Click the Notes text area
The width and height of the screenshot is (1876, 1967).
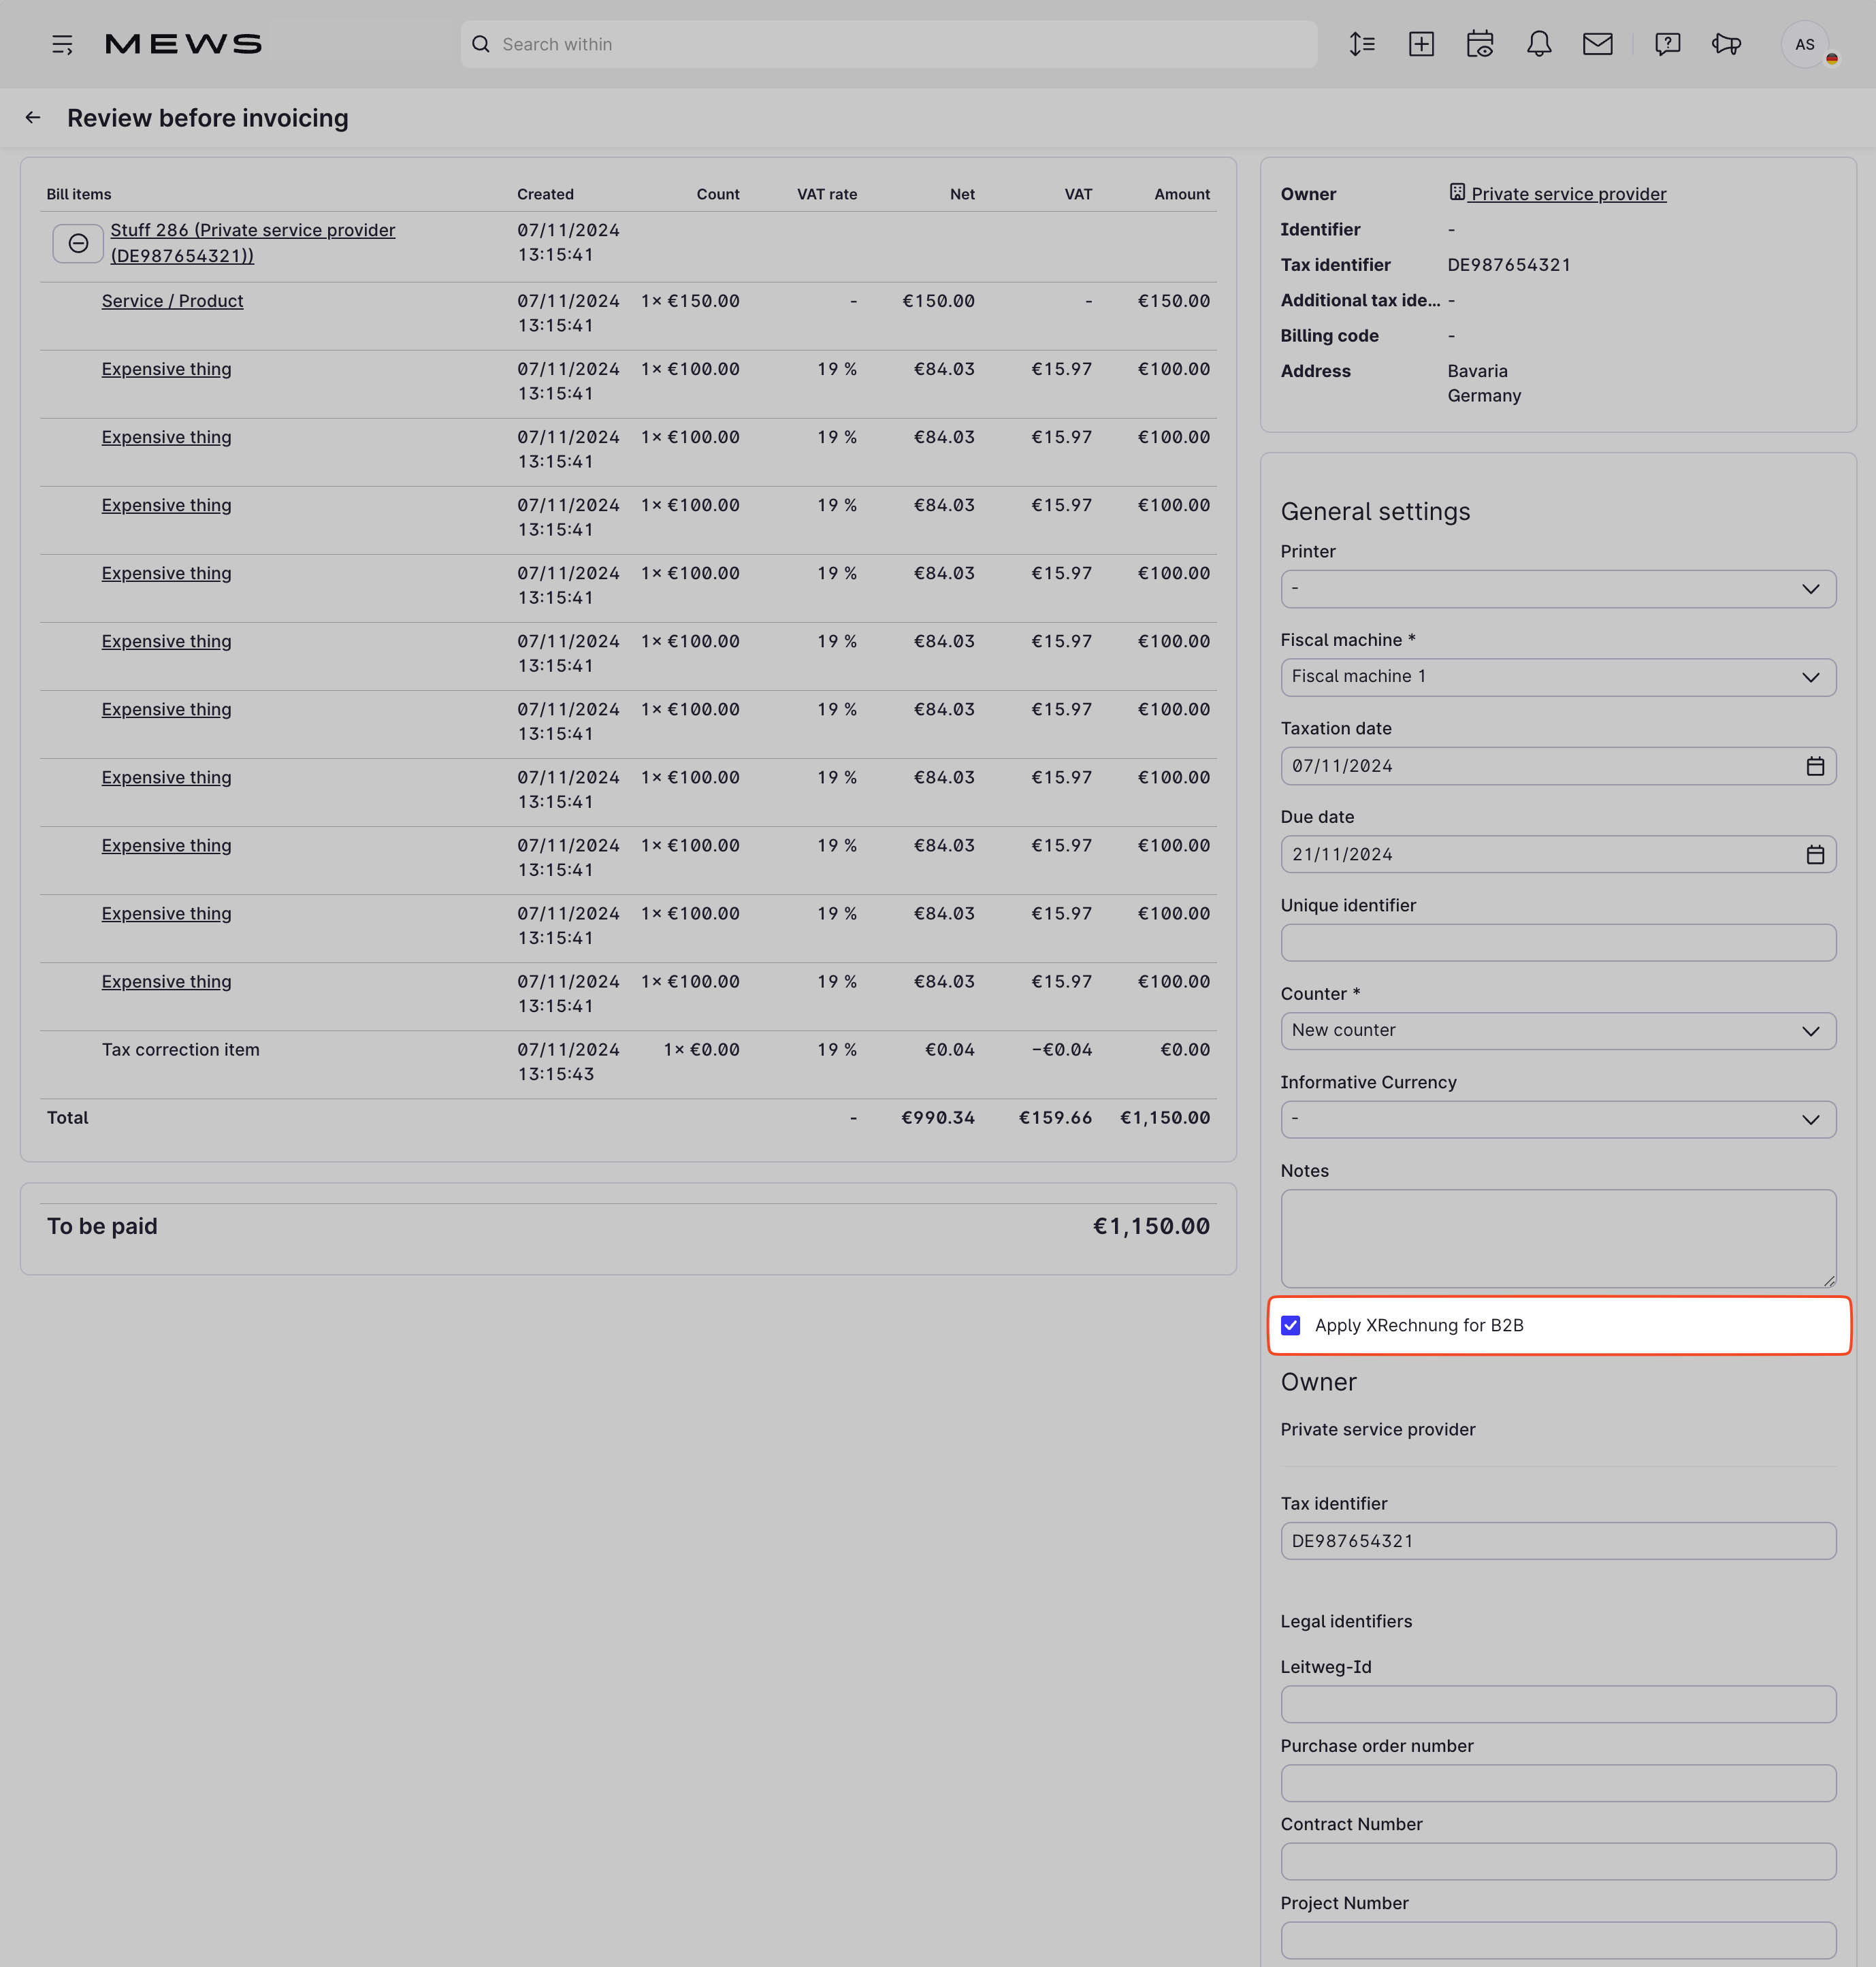click(x=1558, y=1238)
